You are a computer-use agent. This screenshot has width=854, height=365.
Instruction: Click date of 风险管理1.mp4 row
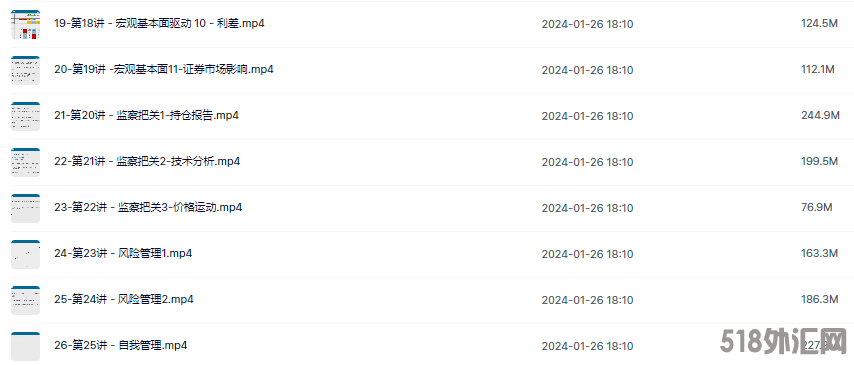pyautogui.click(x=587, y=254)
